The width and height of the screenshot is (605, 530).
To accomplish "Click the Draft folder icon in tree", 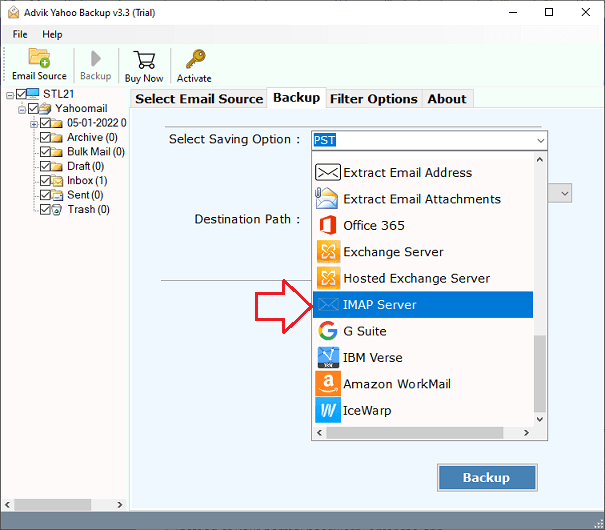I will pos(57,167).
